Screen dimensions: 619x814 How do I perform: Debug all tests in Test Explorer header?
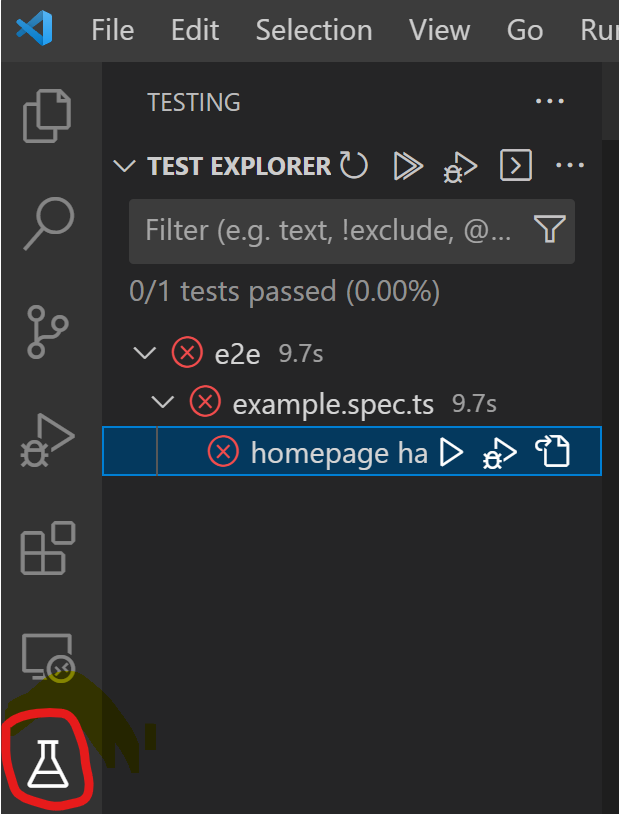[x=460, y=167]
